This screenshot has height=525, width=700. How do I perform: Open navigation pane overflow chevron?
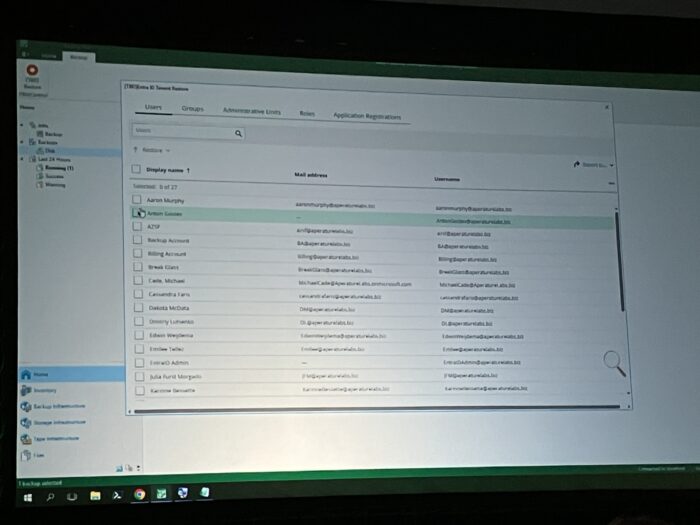pyautogui.click(x=138, y=468)
